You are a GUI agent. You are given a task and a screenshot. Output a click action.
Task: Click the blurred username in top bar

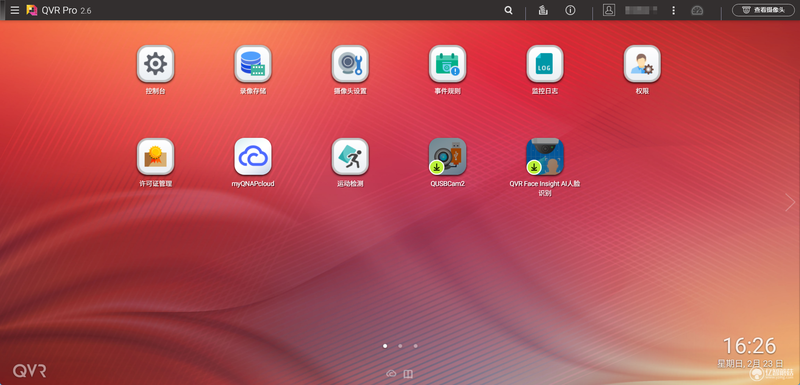(x=641, y=10)
